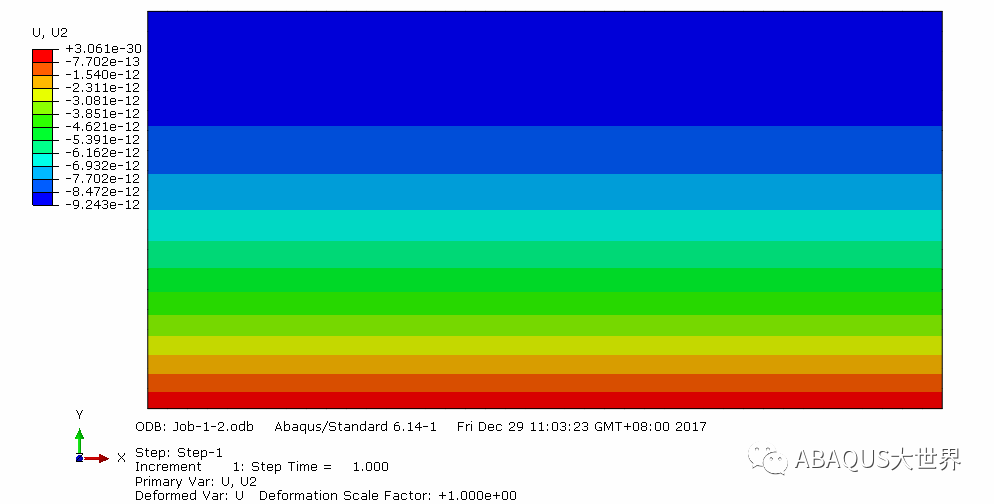Pick the yellow contour band on the model
Image resolution: width=994 pixels, height=504 pixels.
pyautogui.click(x=545, y=346)
